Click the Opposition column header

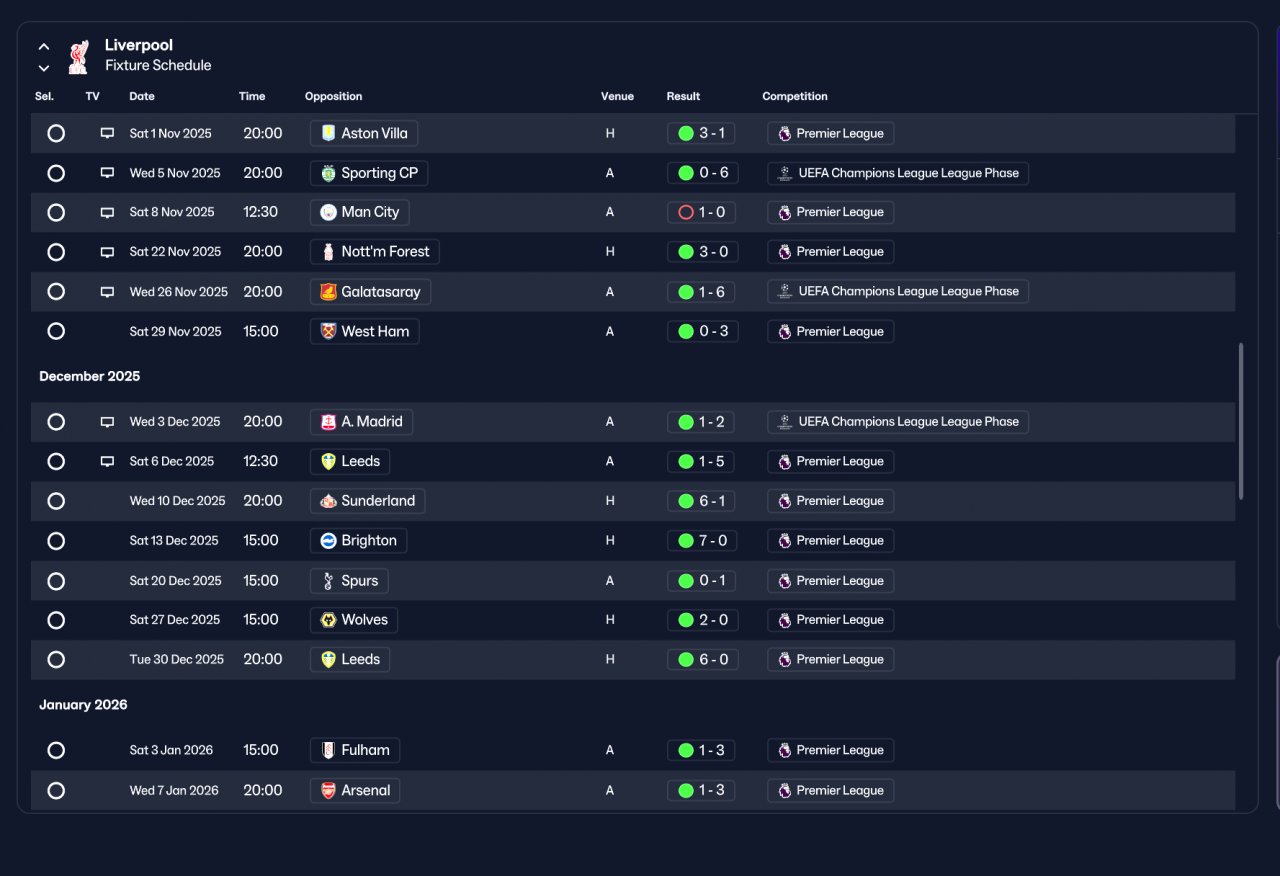(333, 96)
